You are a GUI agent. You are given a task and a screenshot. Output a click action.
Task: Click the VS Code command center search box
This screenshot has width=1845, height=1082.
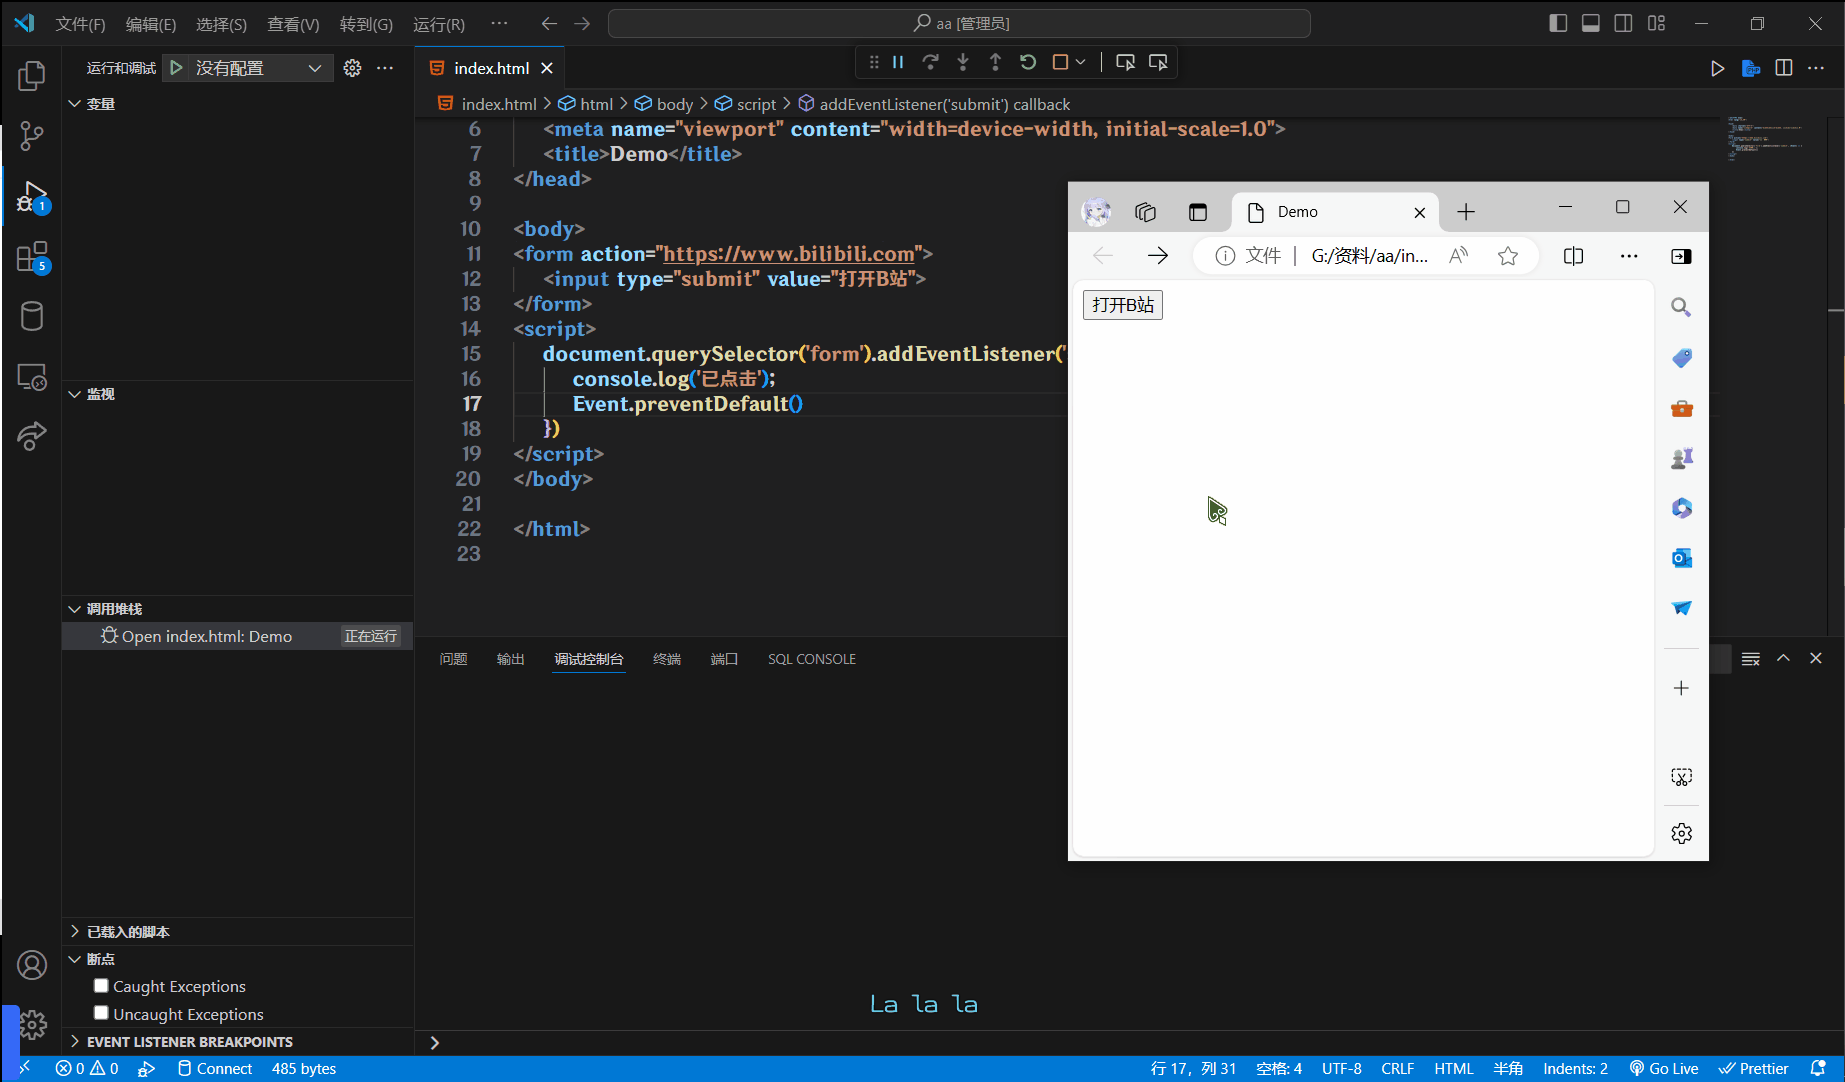coord(959,23)
